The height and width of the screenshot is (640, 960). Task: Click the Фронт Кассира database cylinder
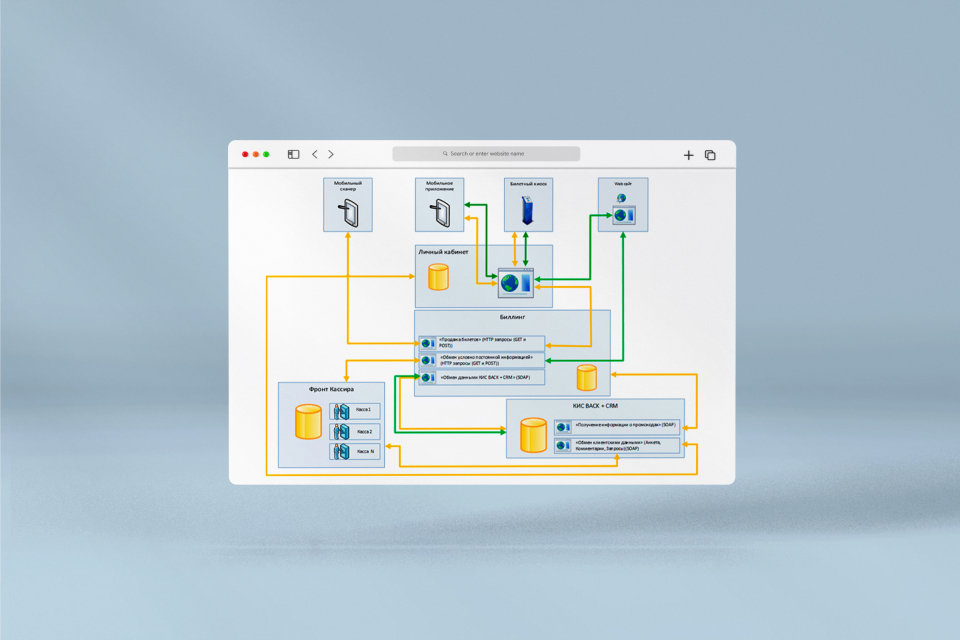pyautogui.click(x=308, y=421)
